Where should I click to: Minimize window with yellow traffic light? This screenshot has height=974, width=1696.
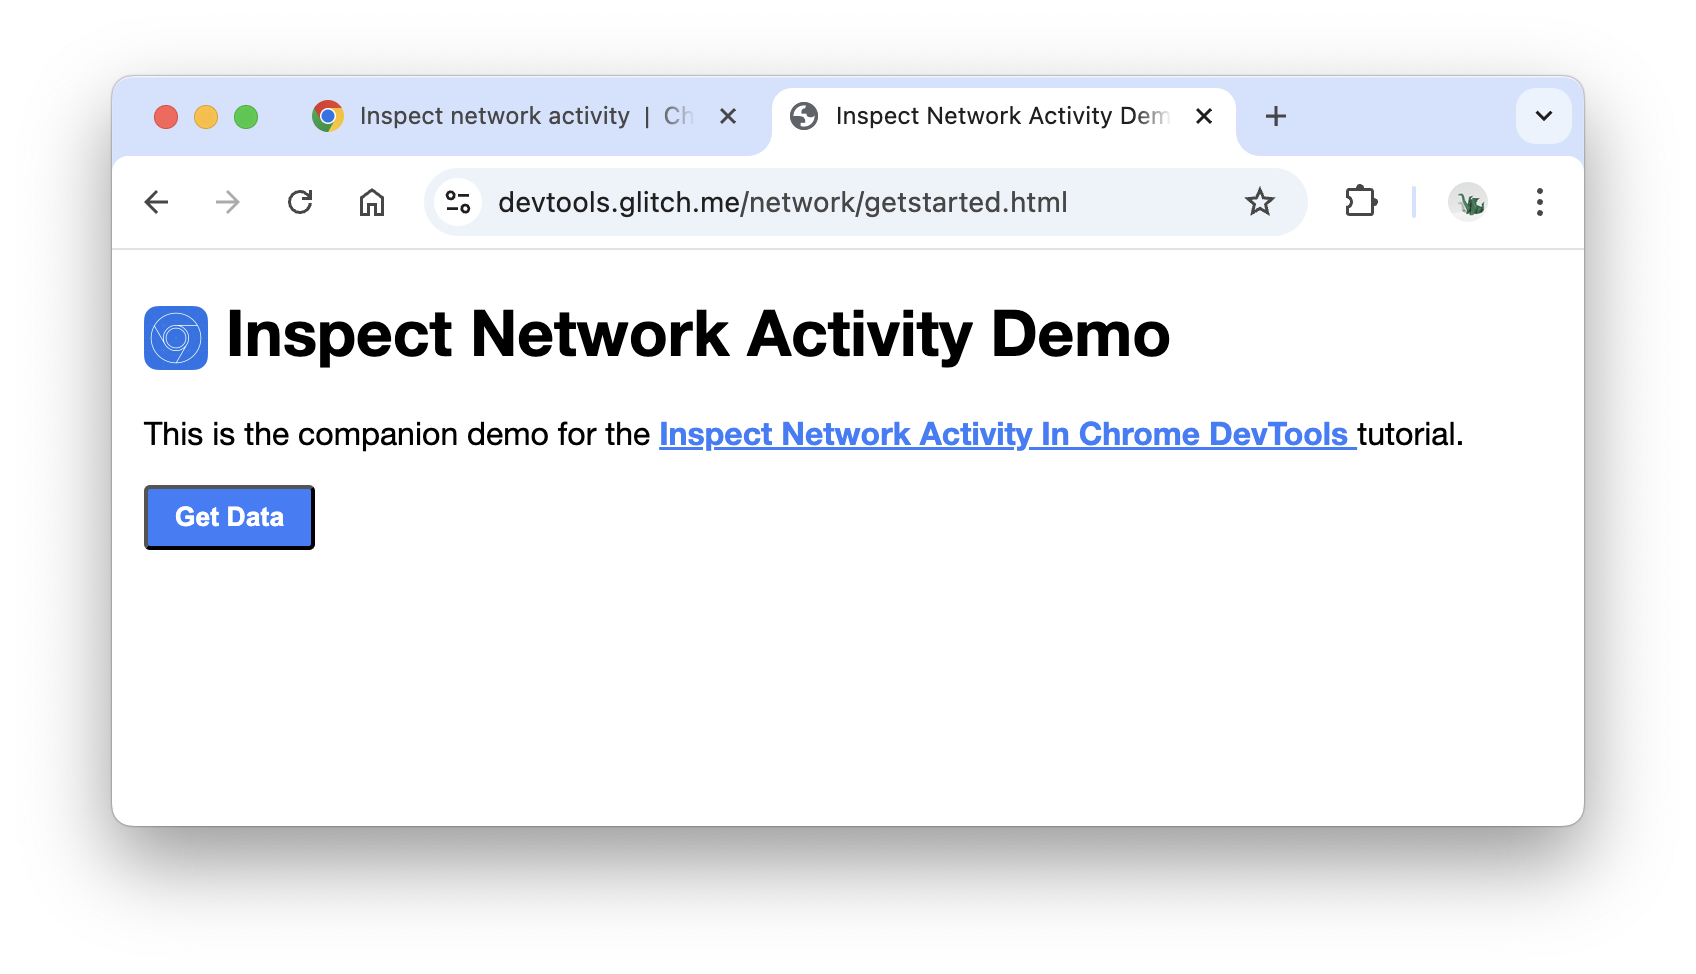[206, 117]
